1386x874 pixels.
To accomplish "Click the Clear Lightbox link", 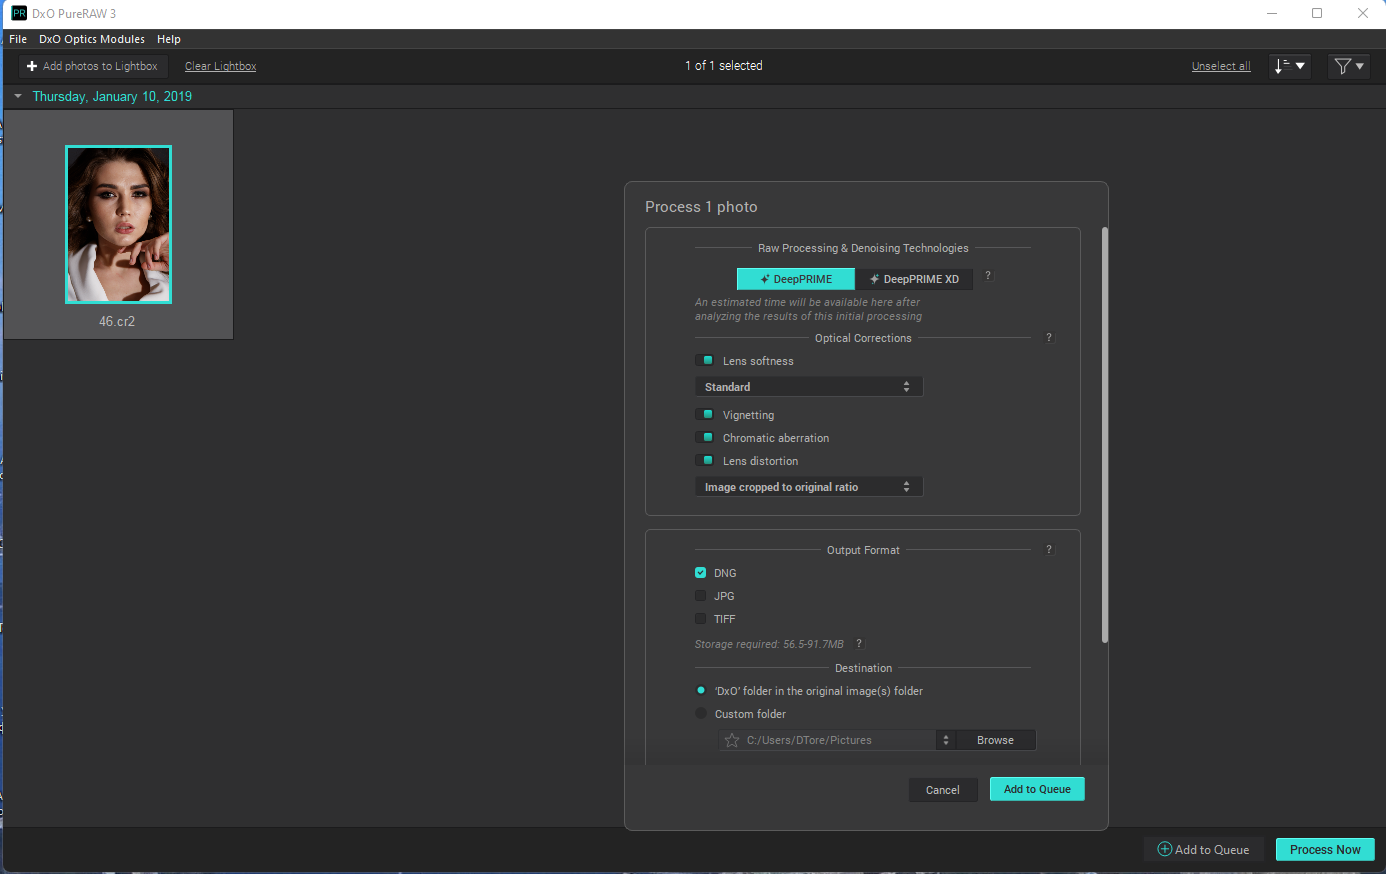I will click(220, 66).
